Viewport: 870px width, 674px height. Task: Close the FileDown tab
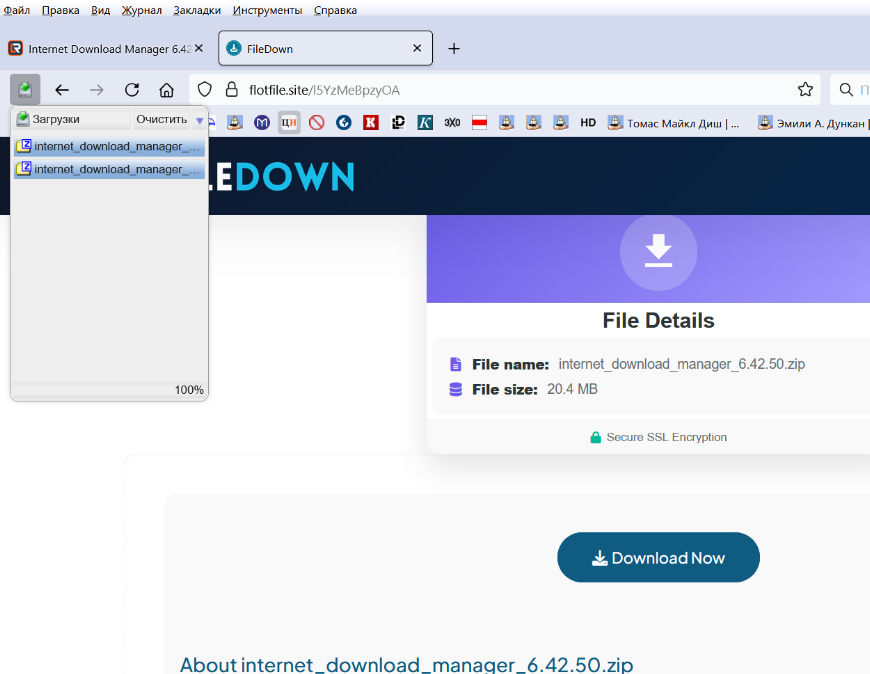[417, 48]
